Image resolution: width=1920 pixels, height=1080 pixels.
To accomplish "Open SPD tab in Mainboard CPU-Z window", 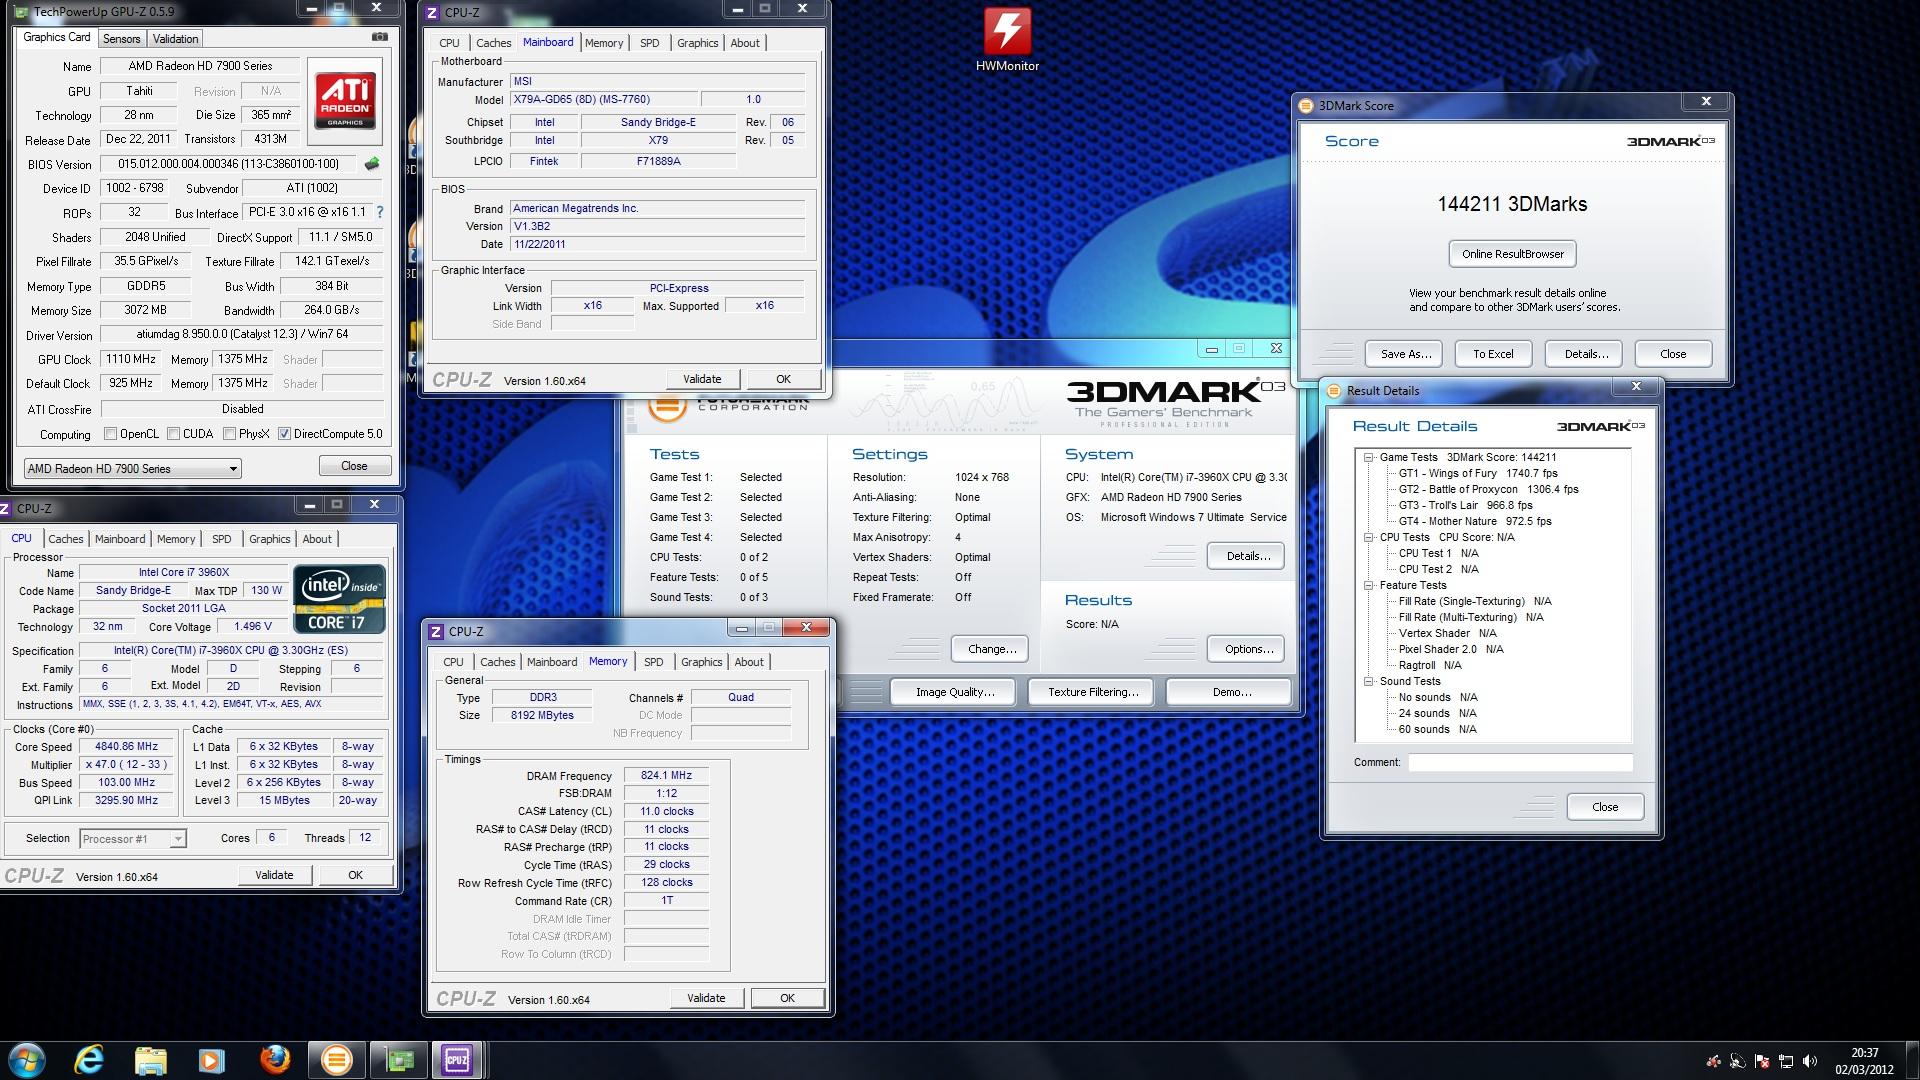I will 650,43.
